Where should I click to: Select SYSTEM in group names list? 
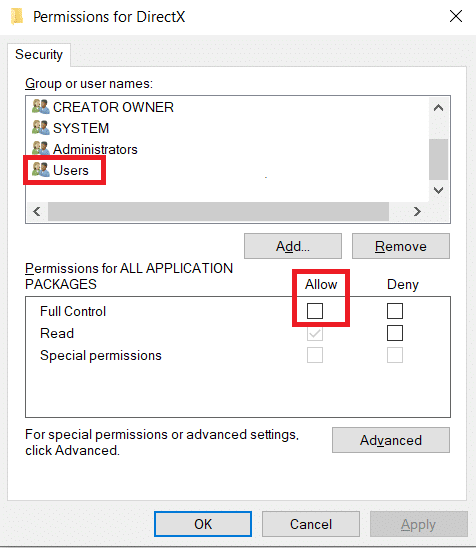click(81, 128)
